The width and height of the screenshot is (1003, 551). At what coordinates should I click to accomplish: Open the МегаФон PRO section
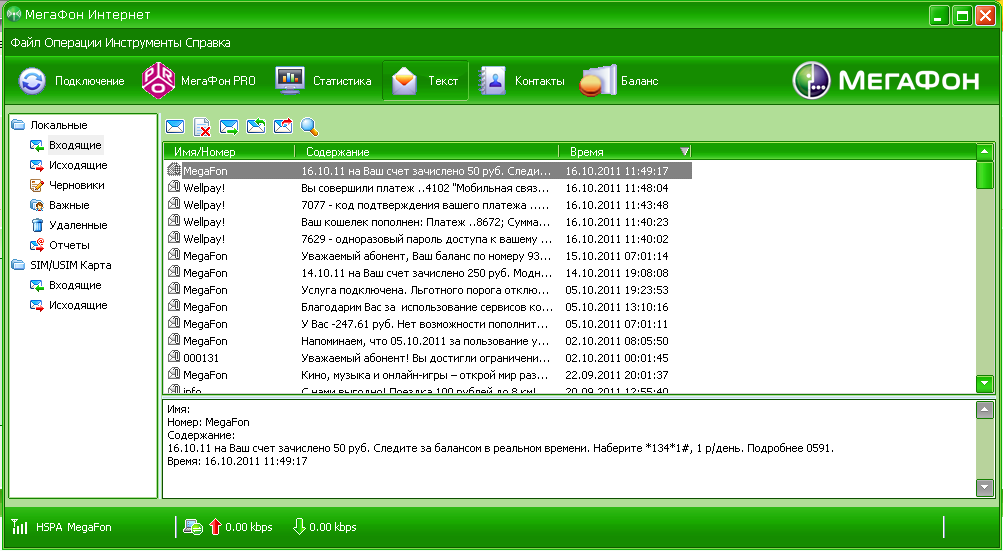pos(199,81)
